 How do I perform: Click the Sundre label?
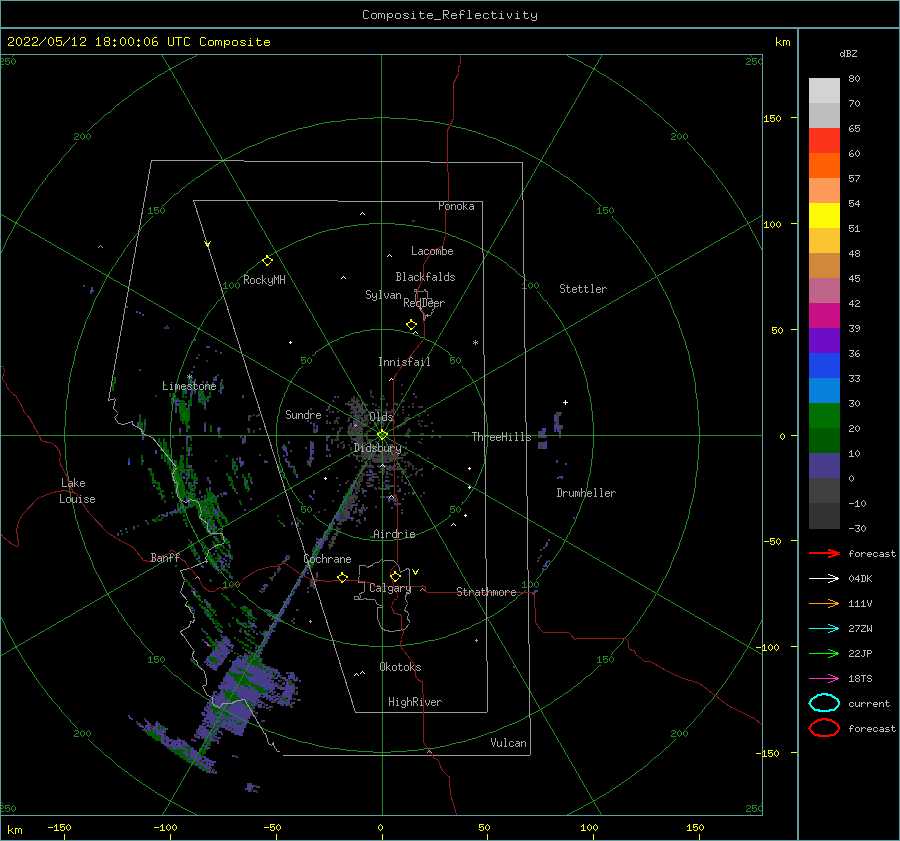[303, 414]
